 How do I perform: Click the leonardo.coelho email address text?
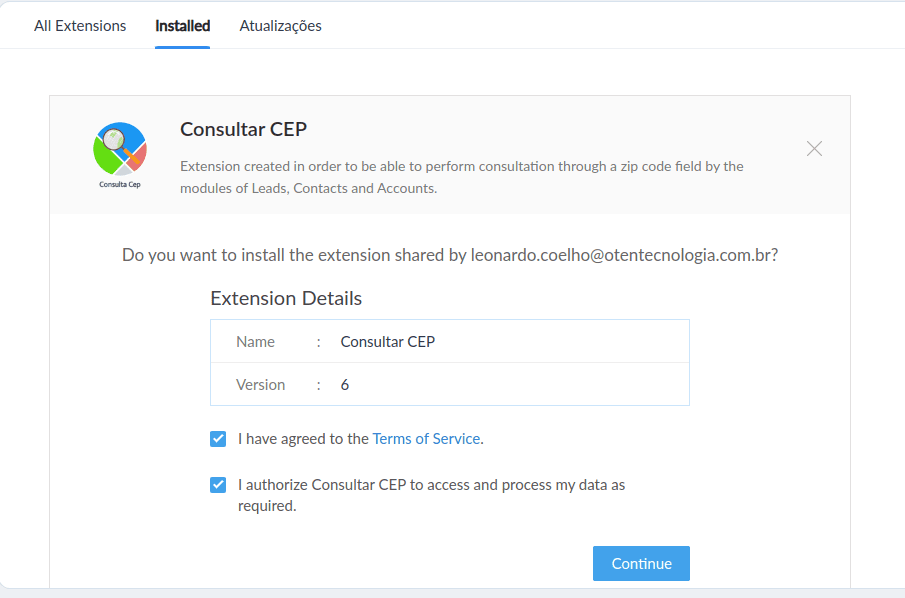tap(622, 255)
